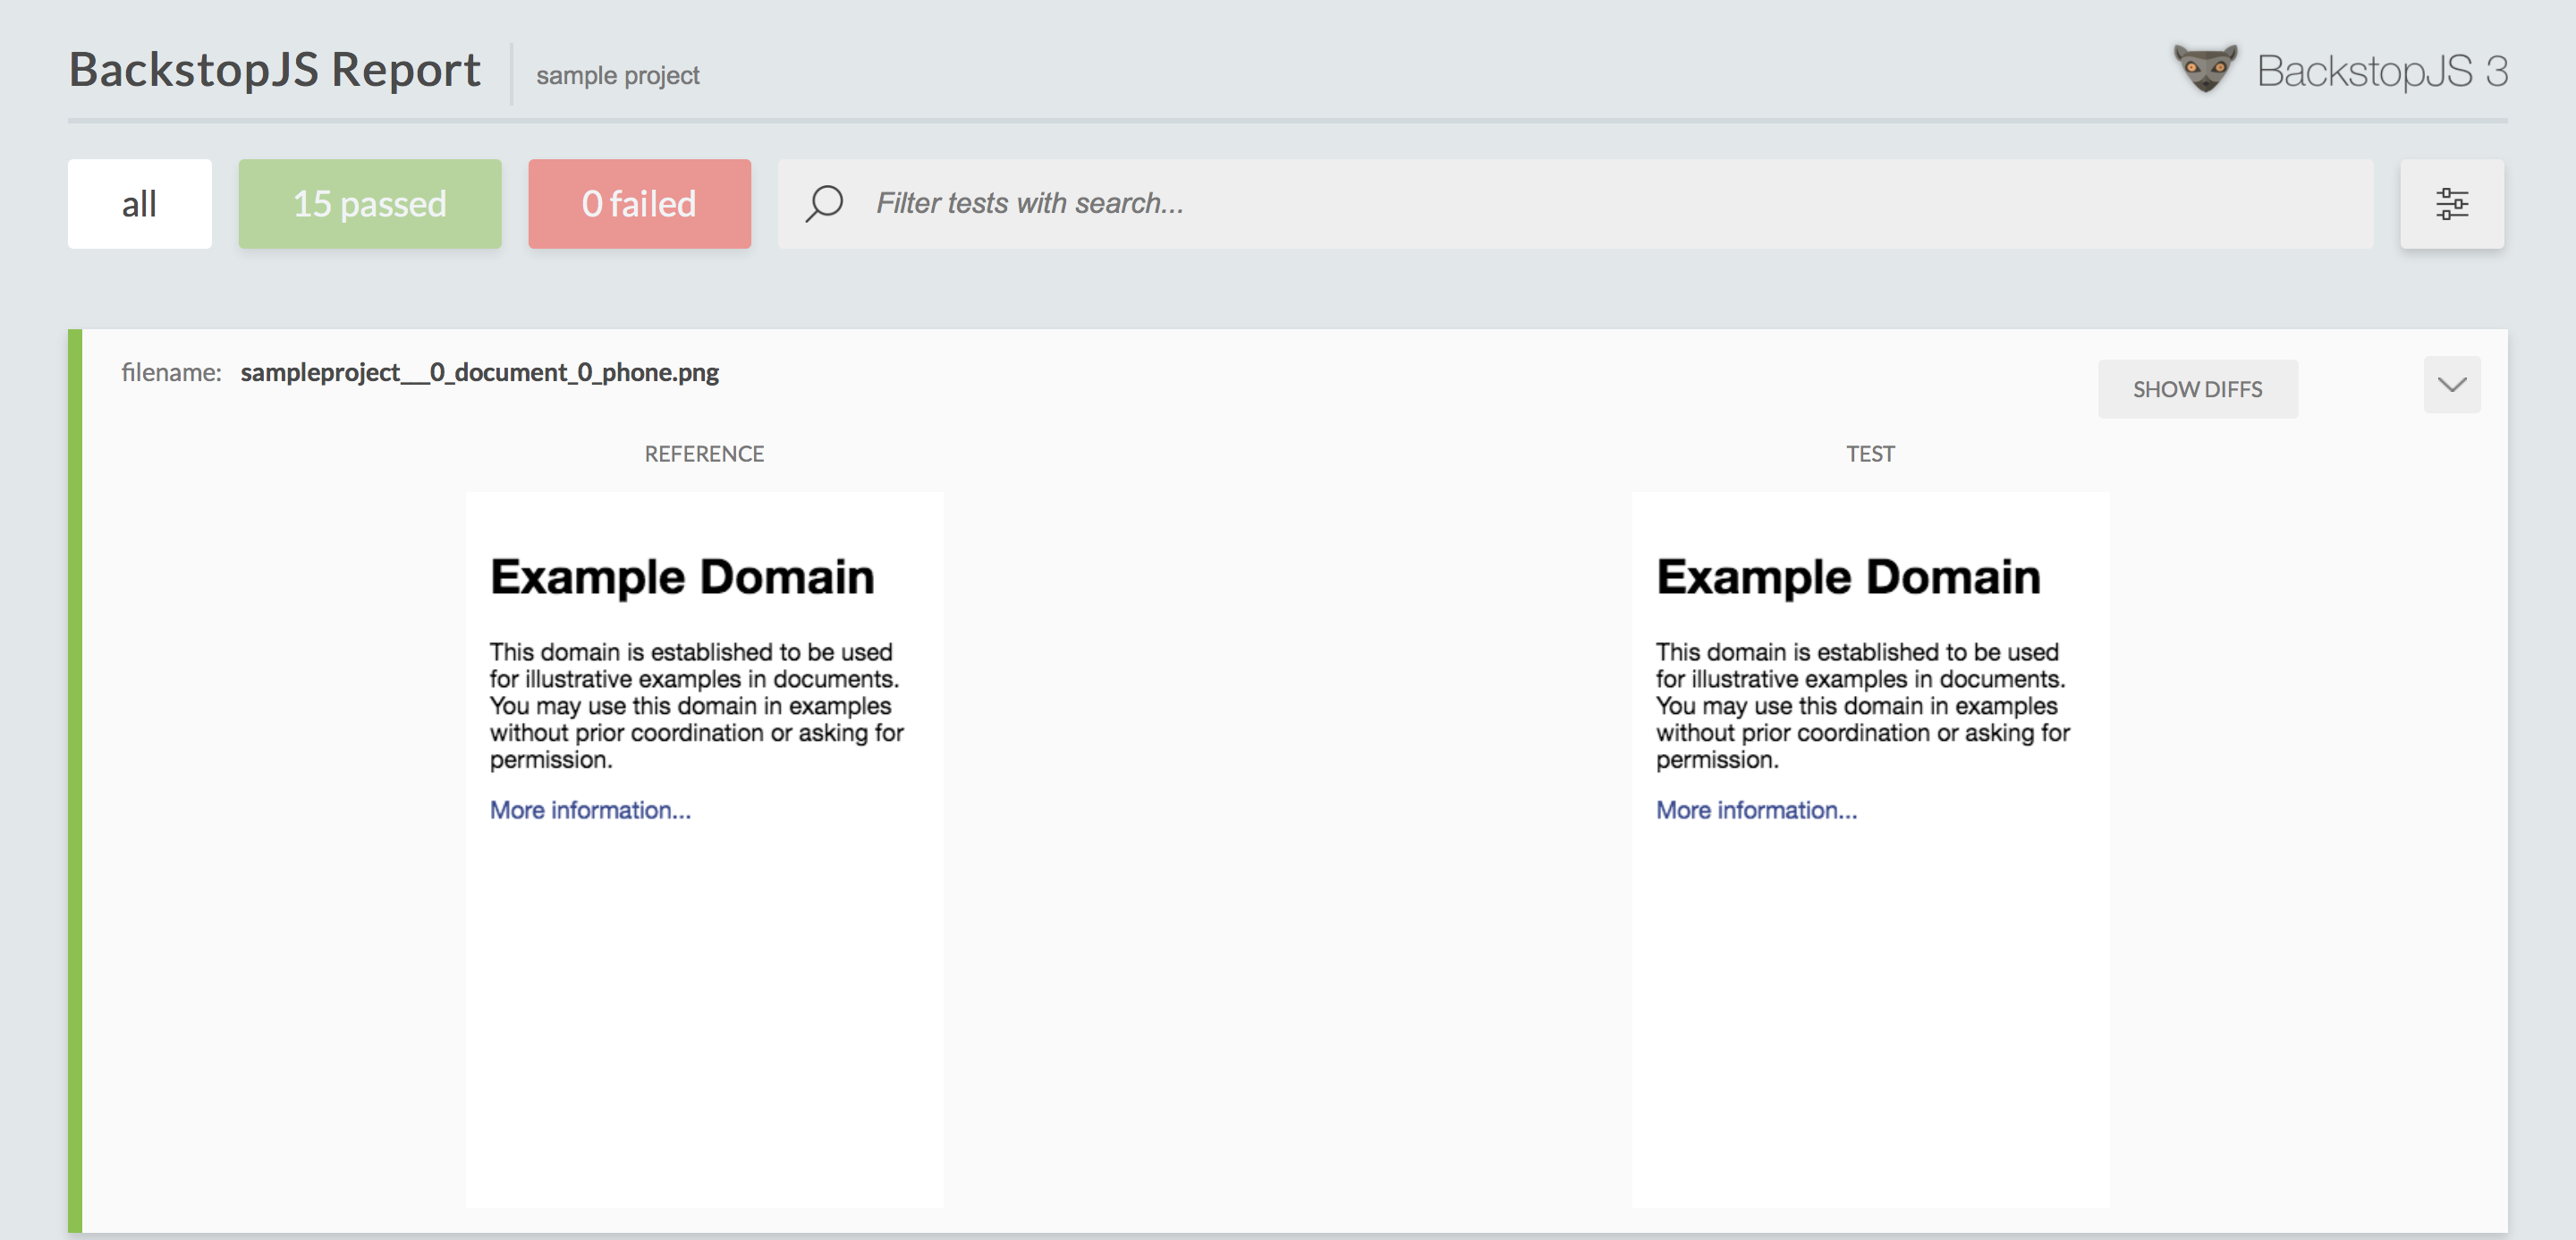Screen dimensions: 2576x1240
Task: Click the BackstopJS lemur logo icon
Action: (2204, 70)
